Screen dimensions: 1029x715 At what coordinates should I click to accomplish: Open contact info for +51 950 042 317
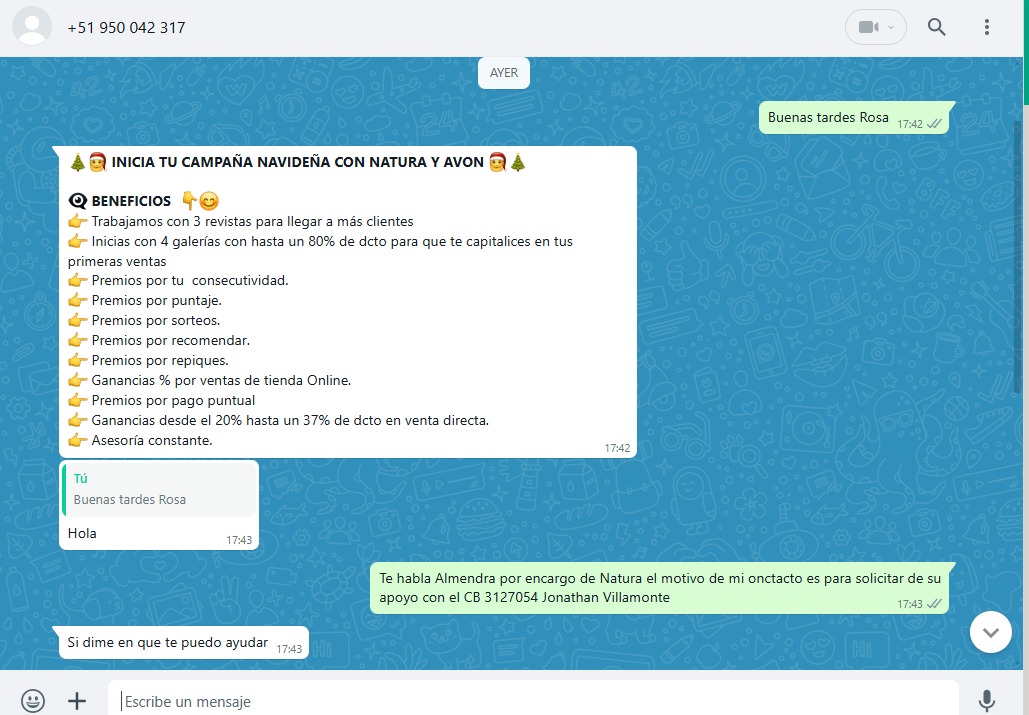(126, 27)
